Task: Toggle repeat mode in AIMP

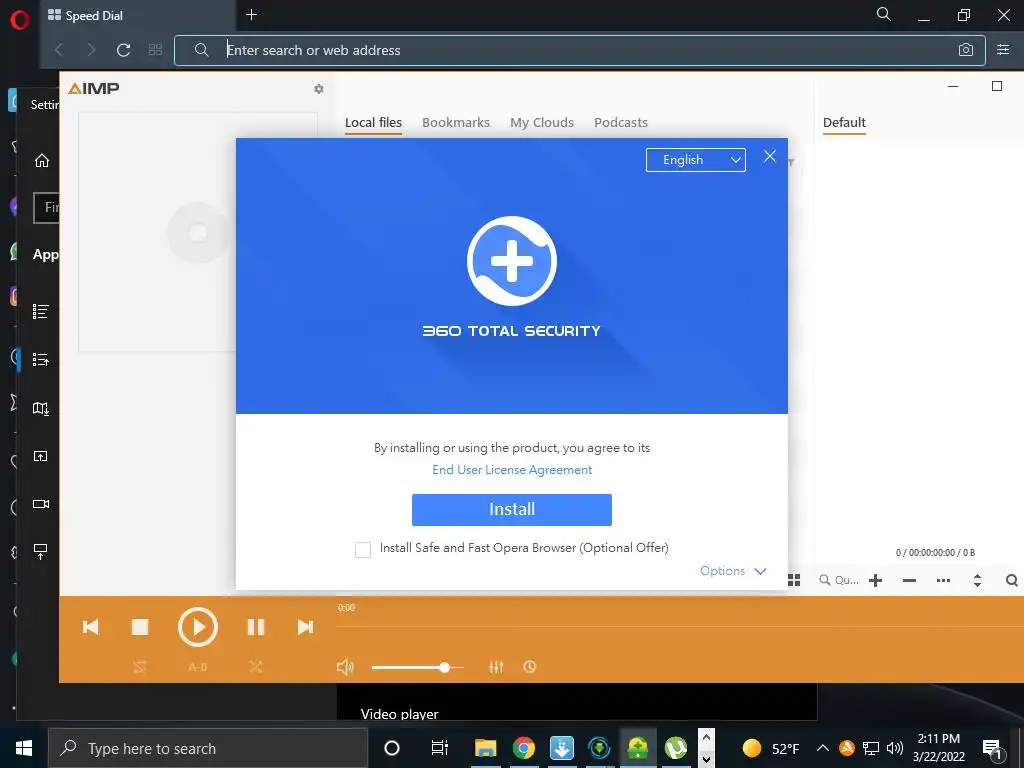Action: pyautogui.click(x=140, y=667)
